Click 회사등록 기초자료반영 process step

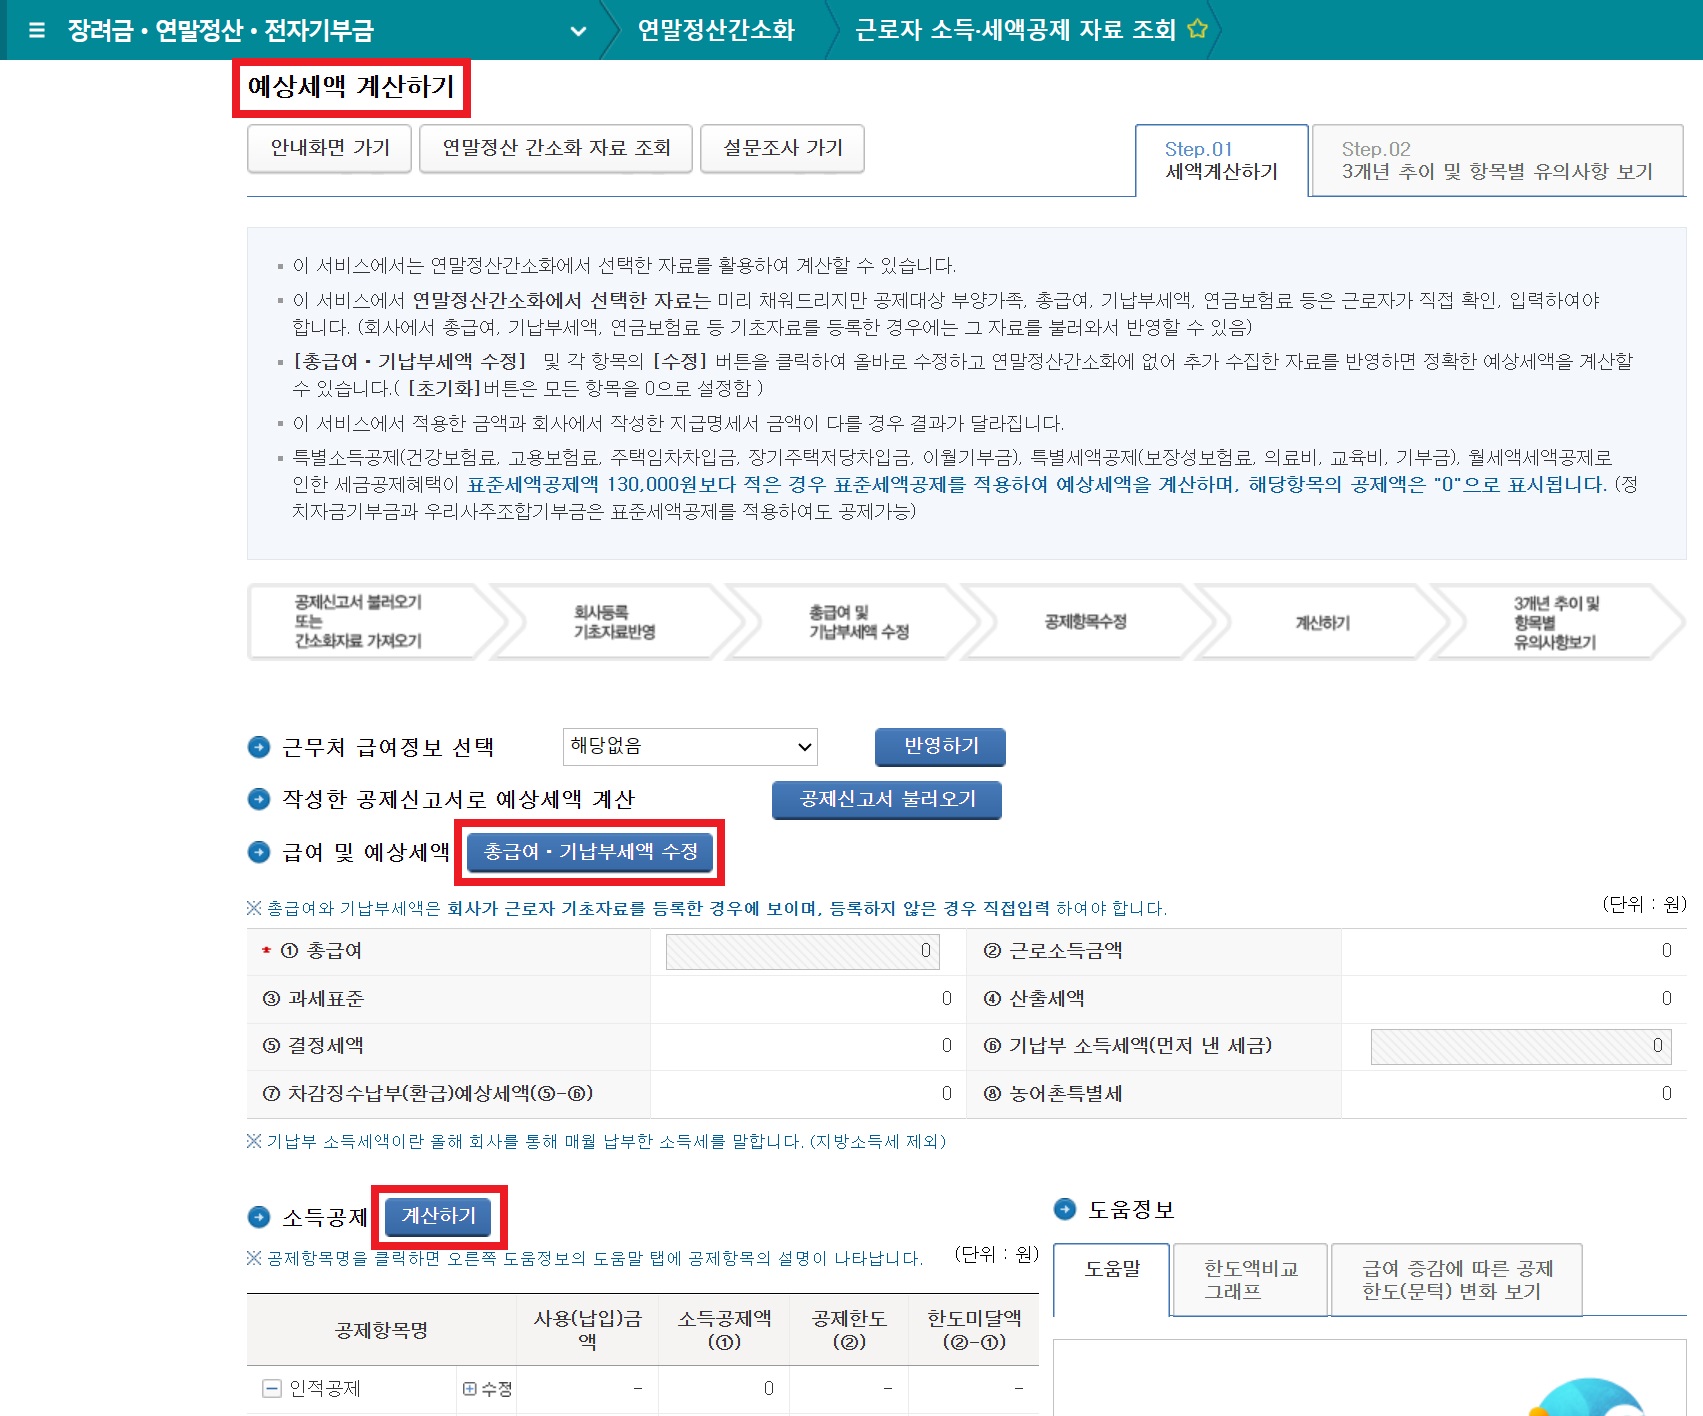614,621
